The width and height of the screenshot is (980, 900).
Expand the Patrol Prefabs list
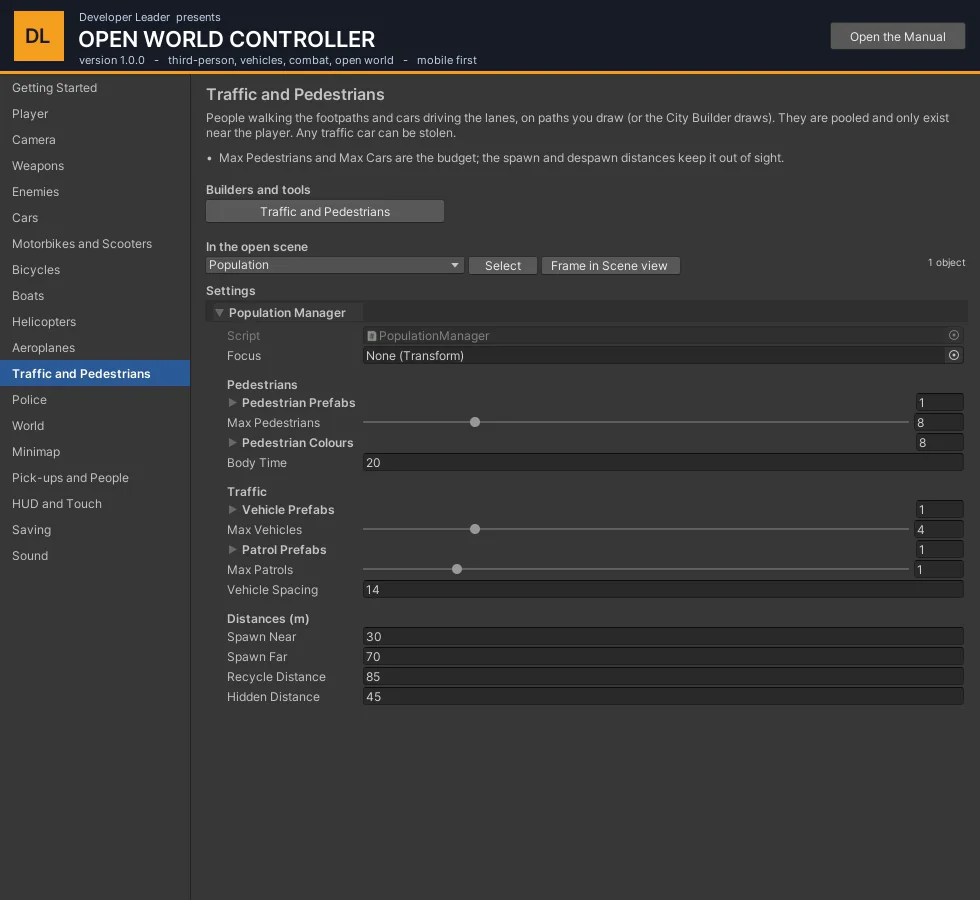232,549
